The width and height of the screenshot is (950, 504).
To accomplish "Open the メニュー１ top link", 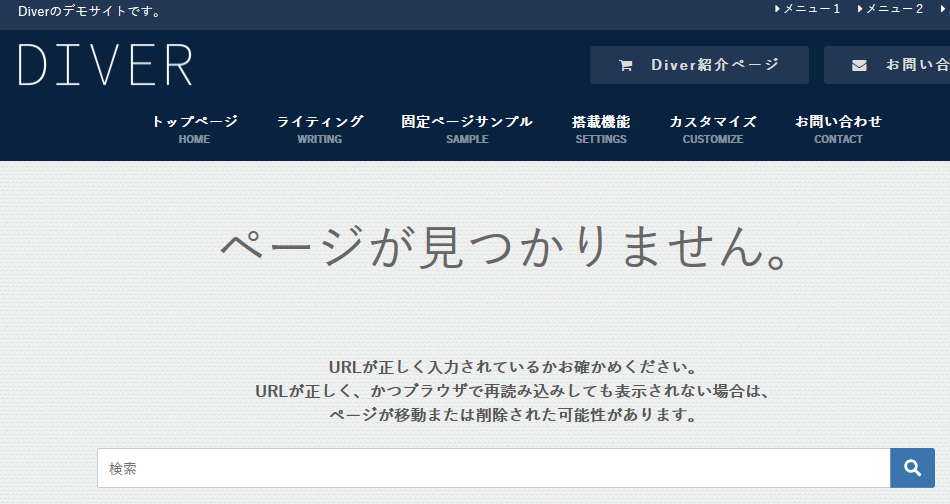I will pyautogui.click(x=811, y=9).
